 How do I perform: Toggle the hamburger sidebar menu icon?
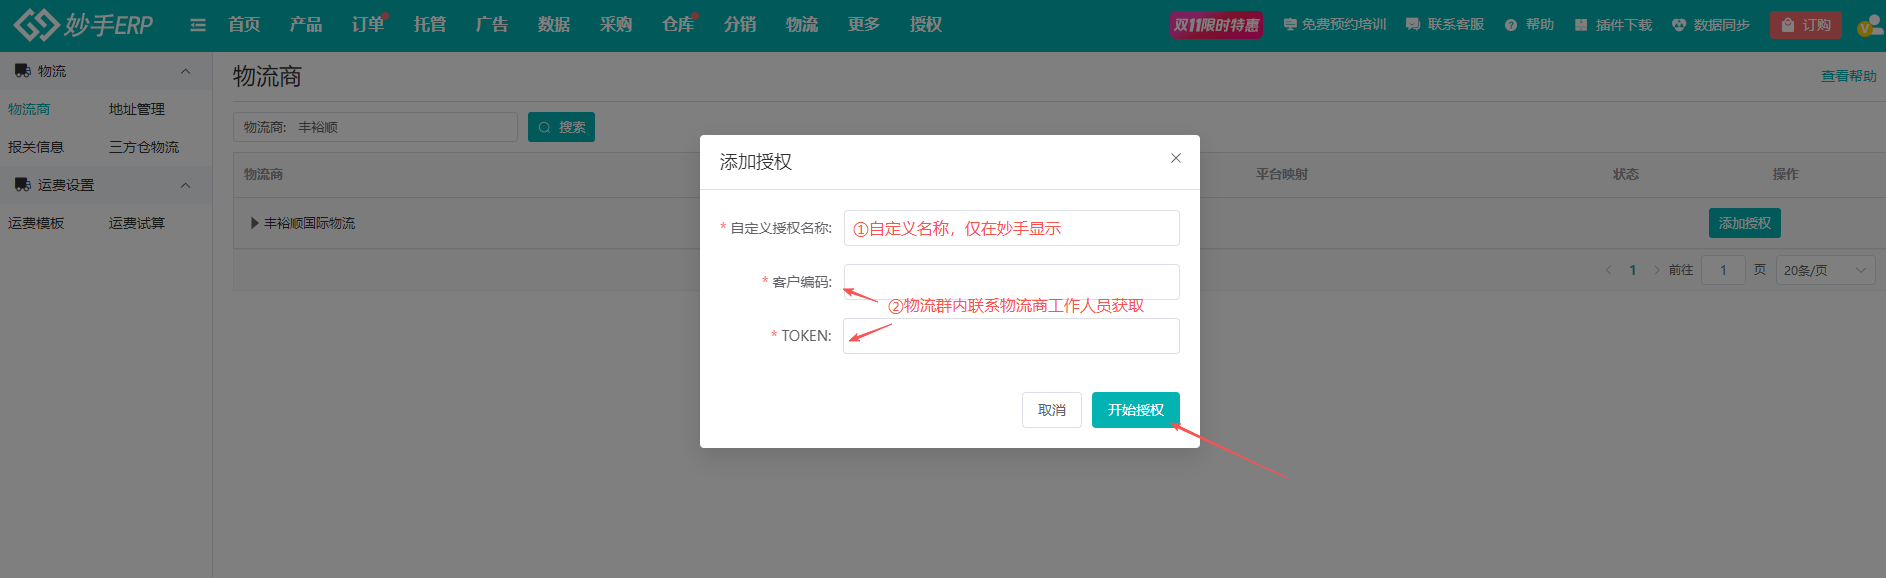pyautogui.click(x=198, y=25)
